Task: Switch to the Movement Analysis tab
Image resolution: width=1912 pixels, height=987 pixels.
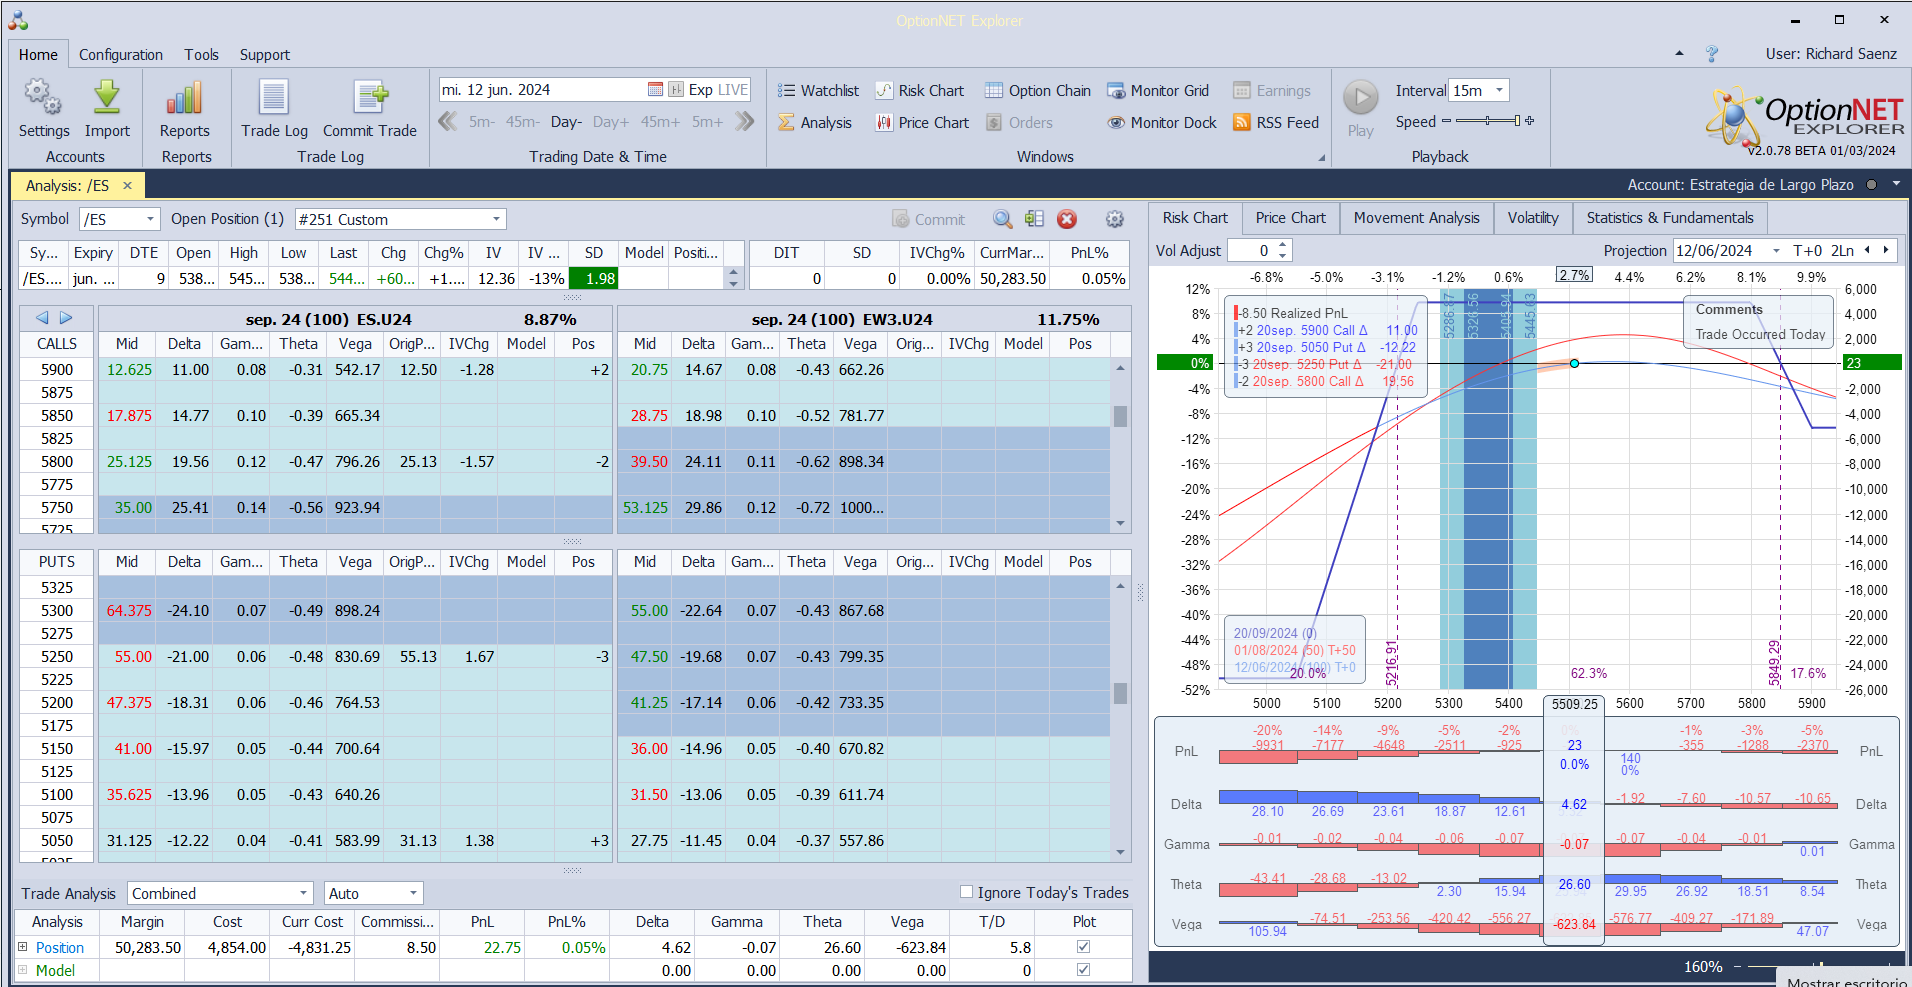Action: click(1416, 218)
